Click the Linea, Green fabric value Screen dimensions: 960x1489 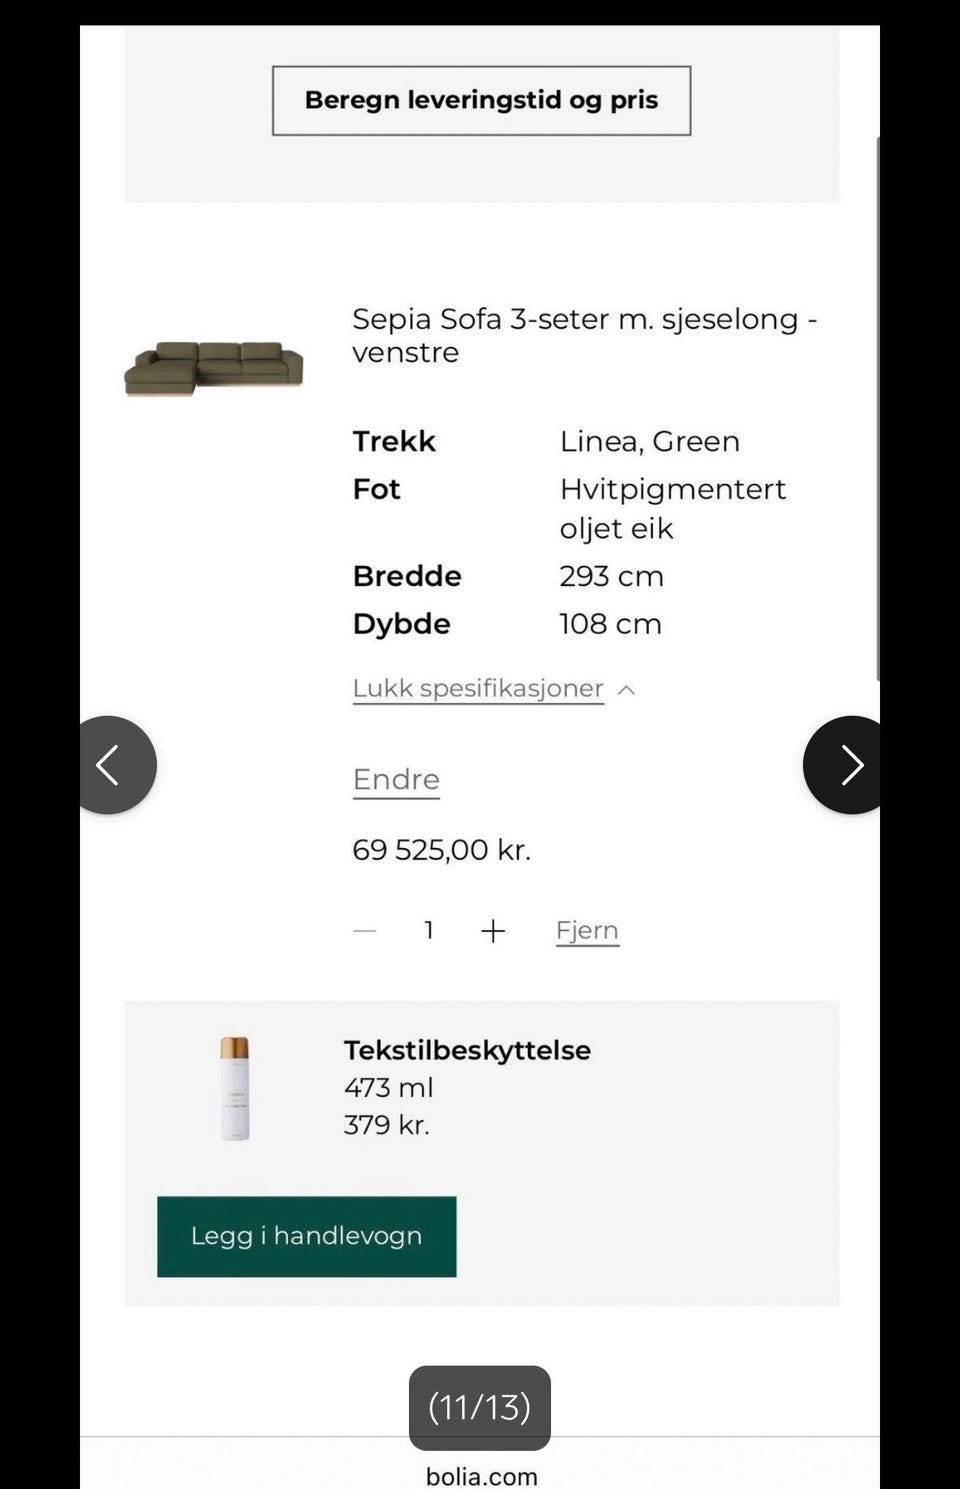tap(649, 441)
